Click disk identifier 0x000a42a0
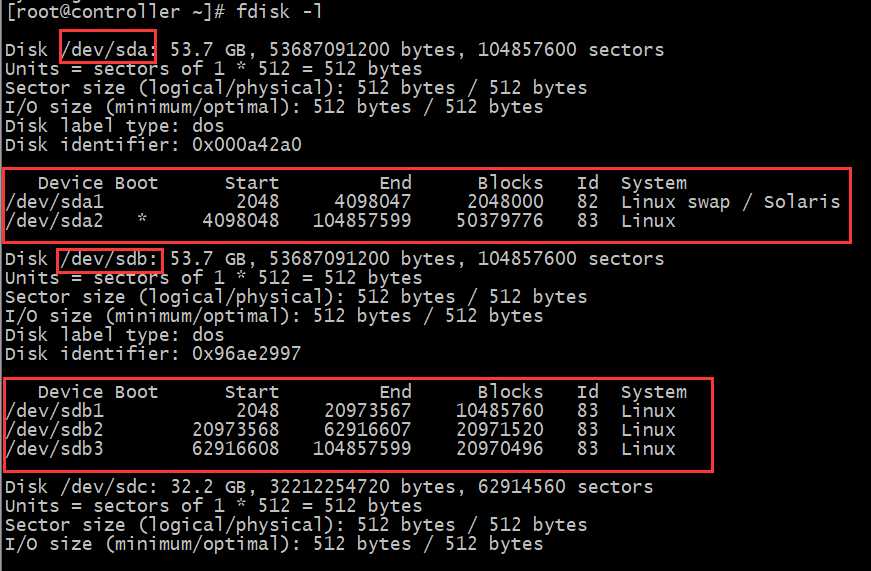Image resolution: width=871 pixels, height=571 pixels. 246,145
